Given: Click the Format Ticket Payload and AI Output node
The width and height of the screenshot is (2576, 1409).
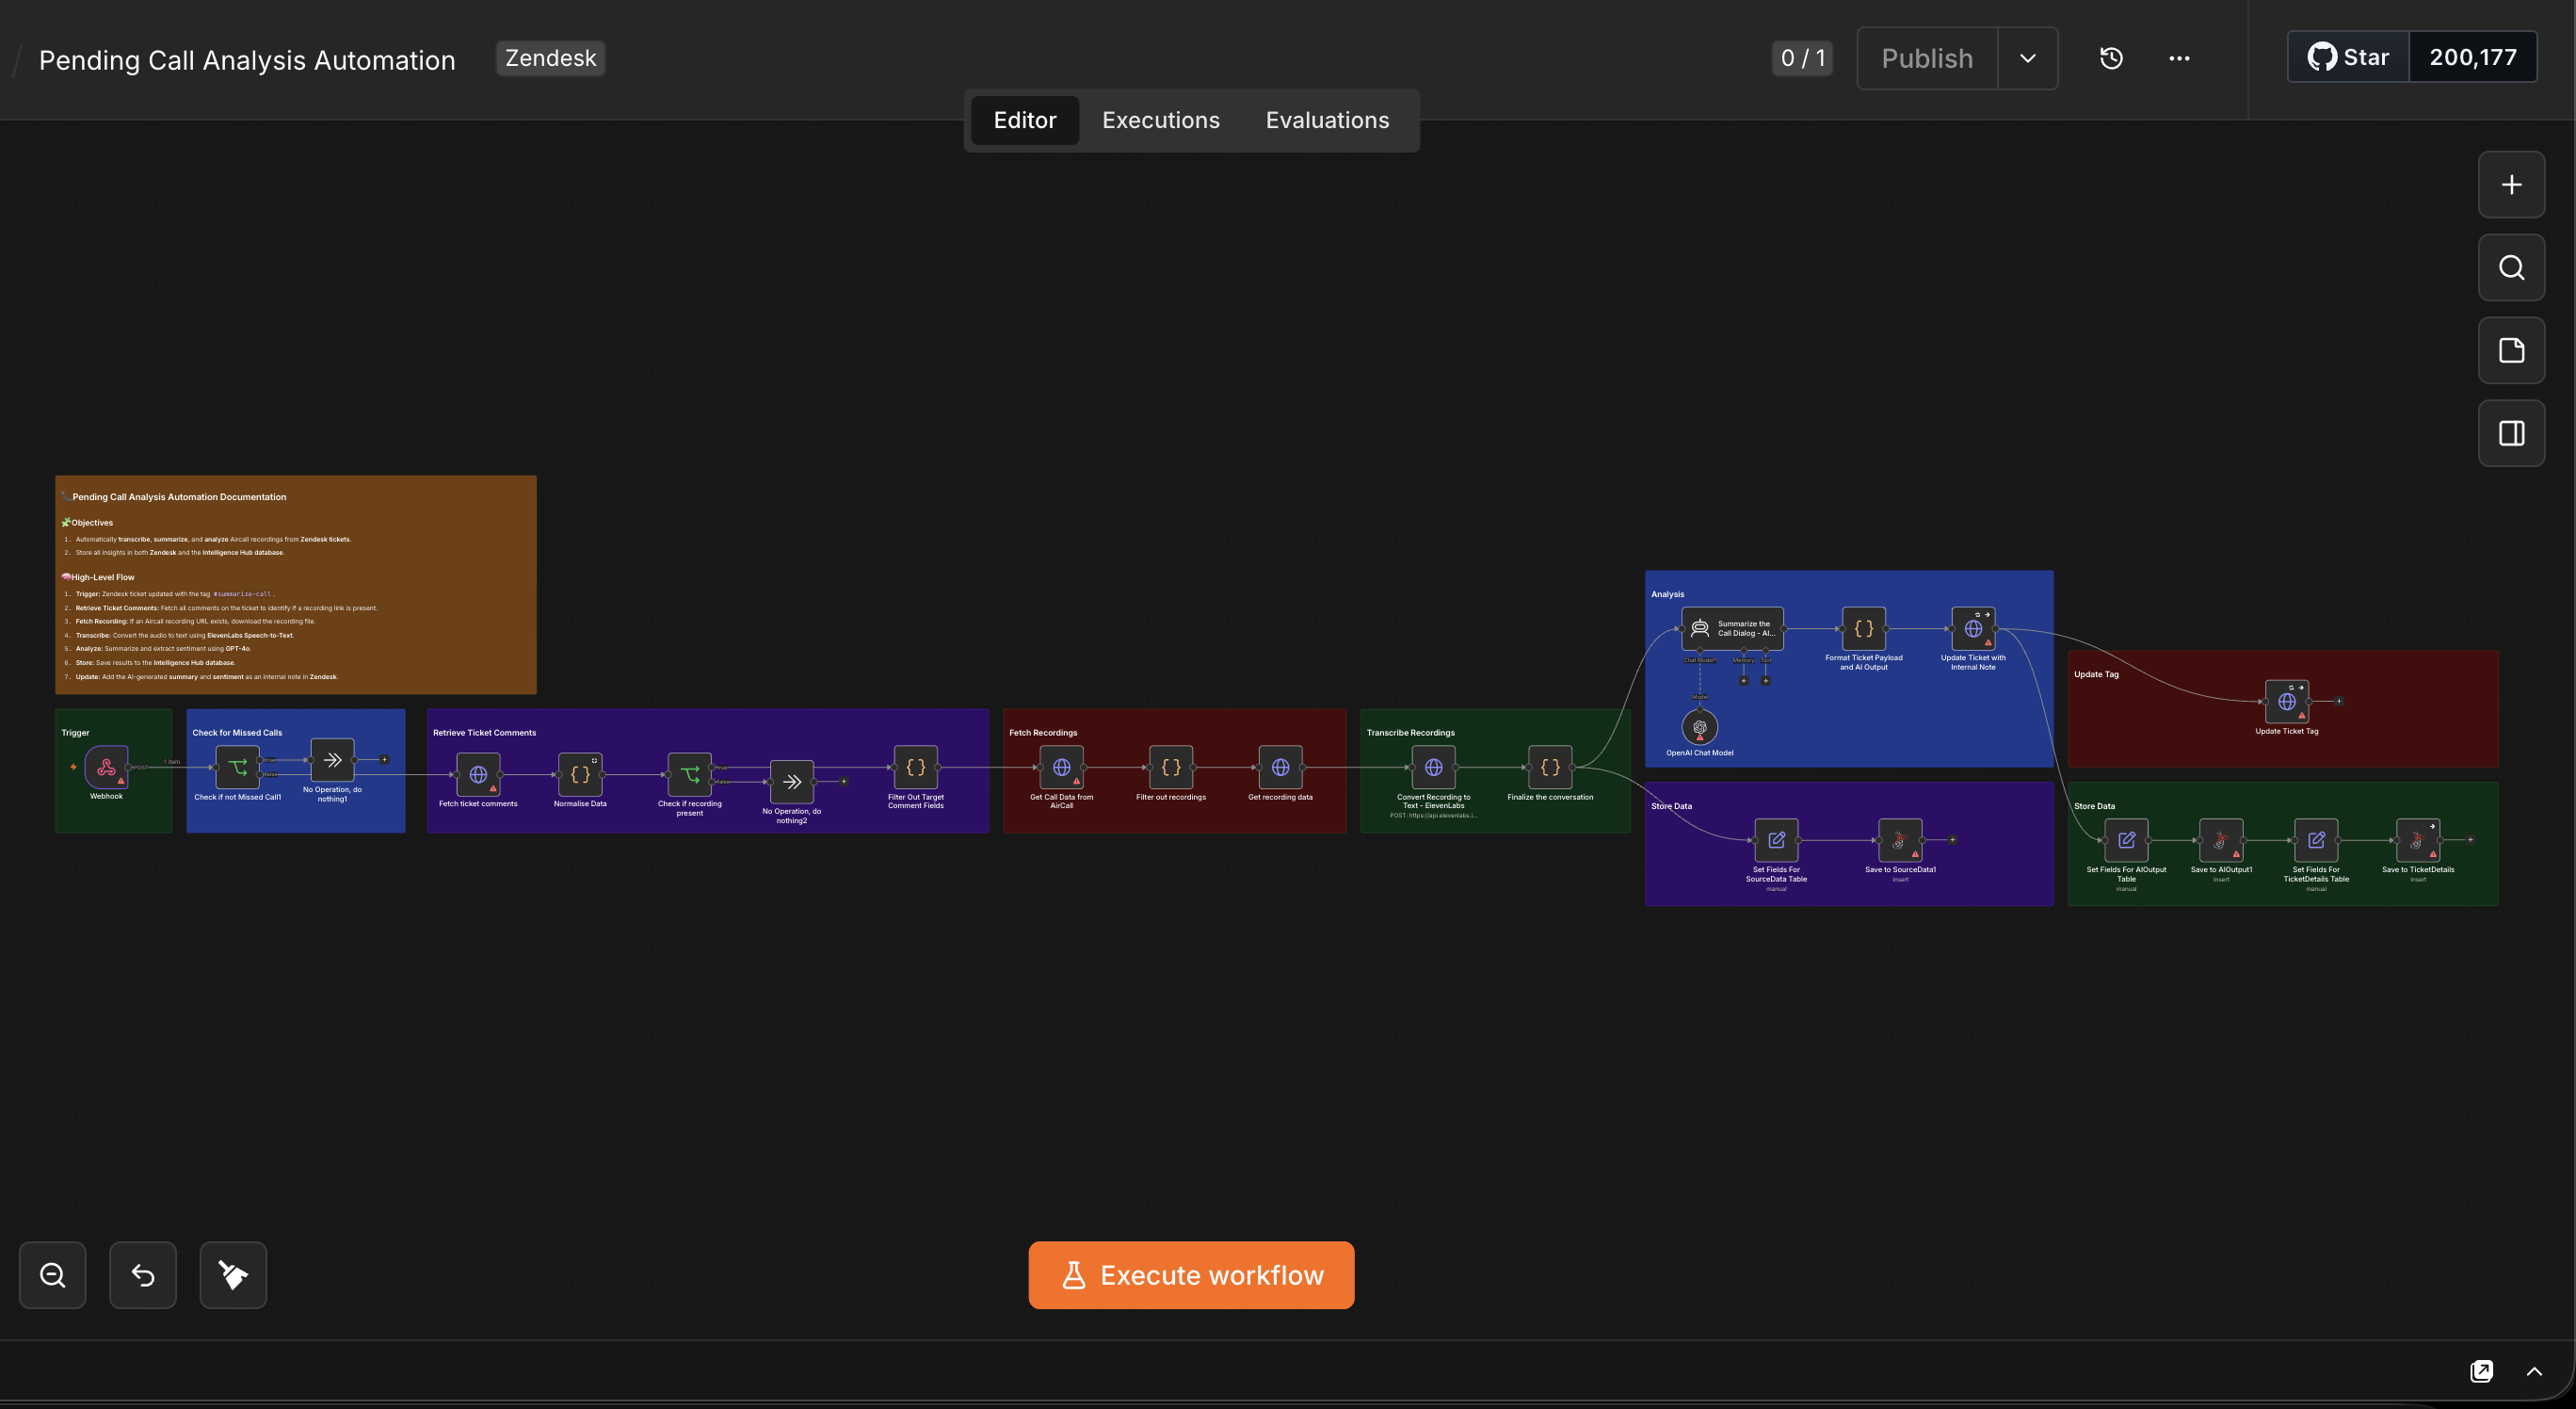Looking at the screenshot, I should (1864, 628).
